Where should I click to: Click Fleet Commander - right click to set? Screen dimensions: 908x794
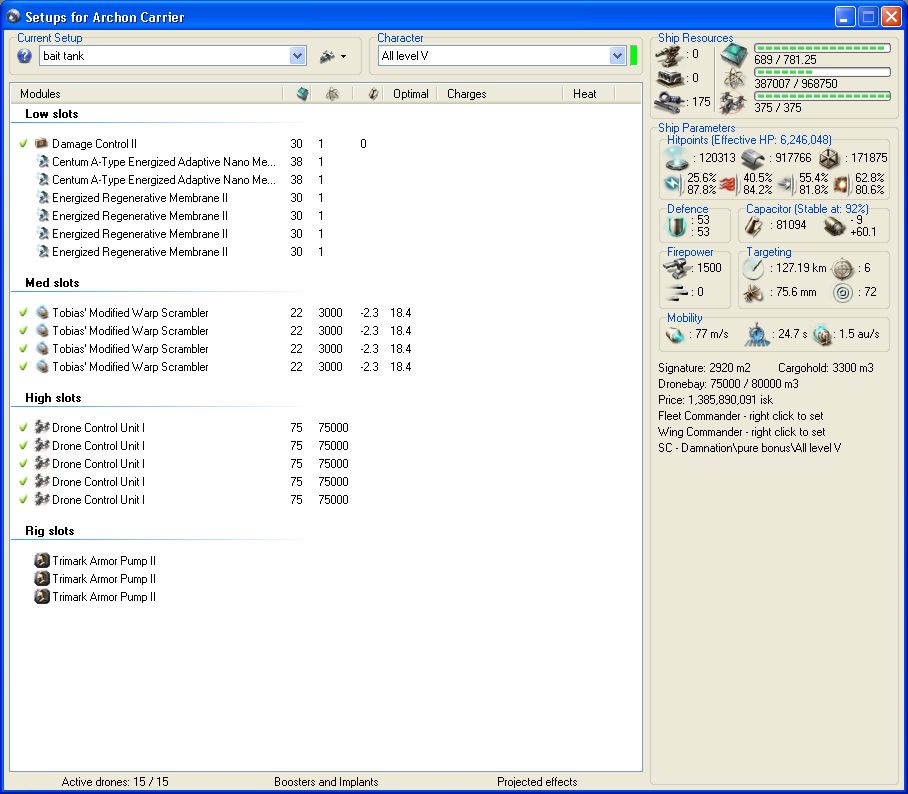[x=741, y=416]
